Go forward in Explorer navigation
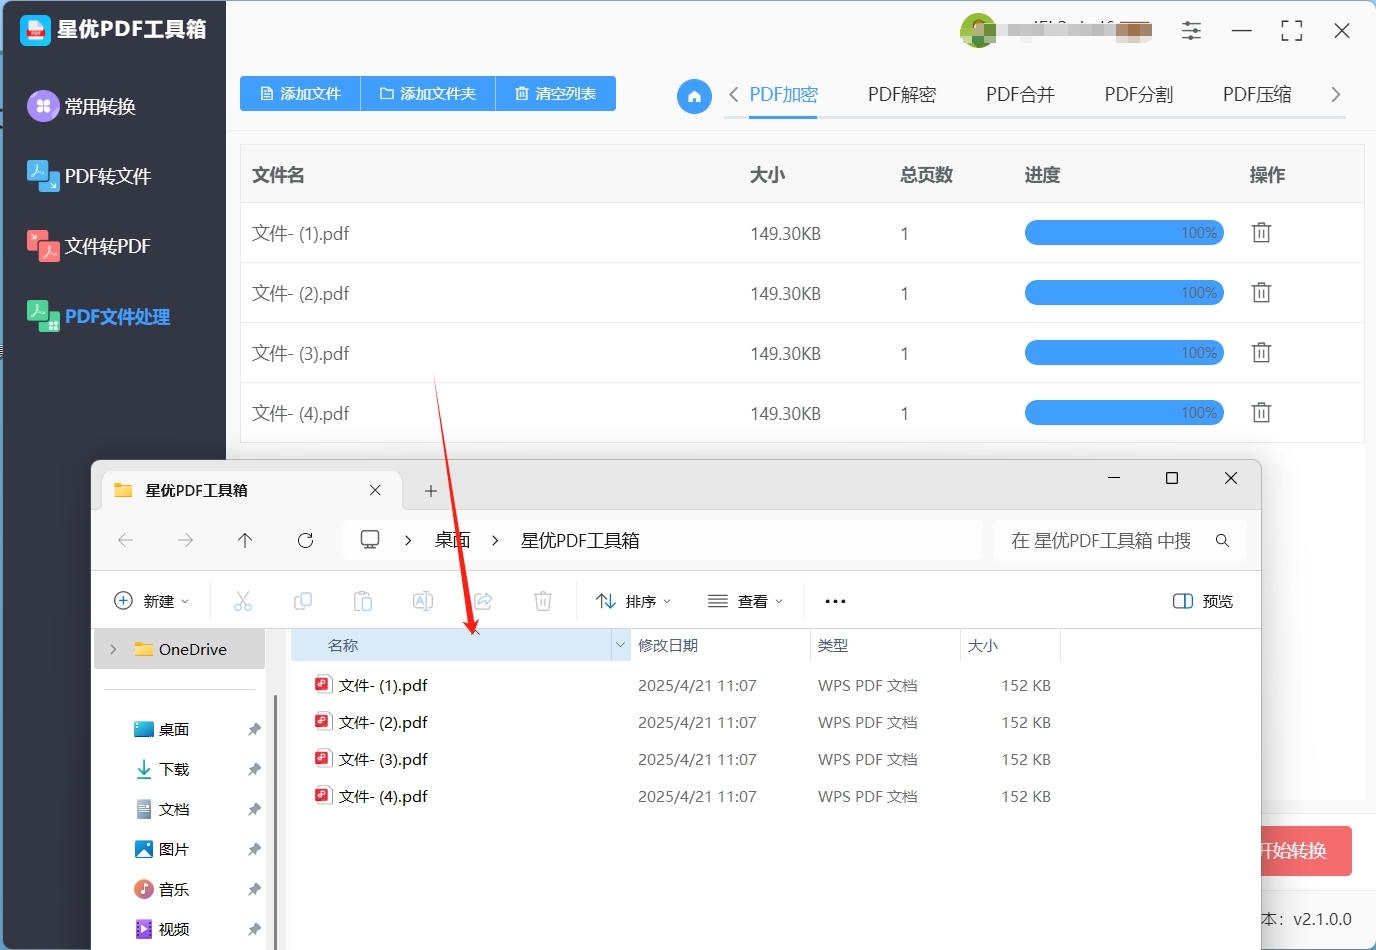The image size is (1376, 950). 186,540
